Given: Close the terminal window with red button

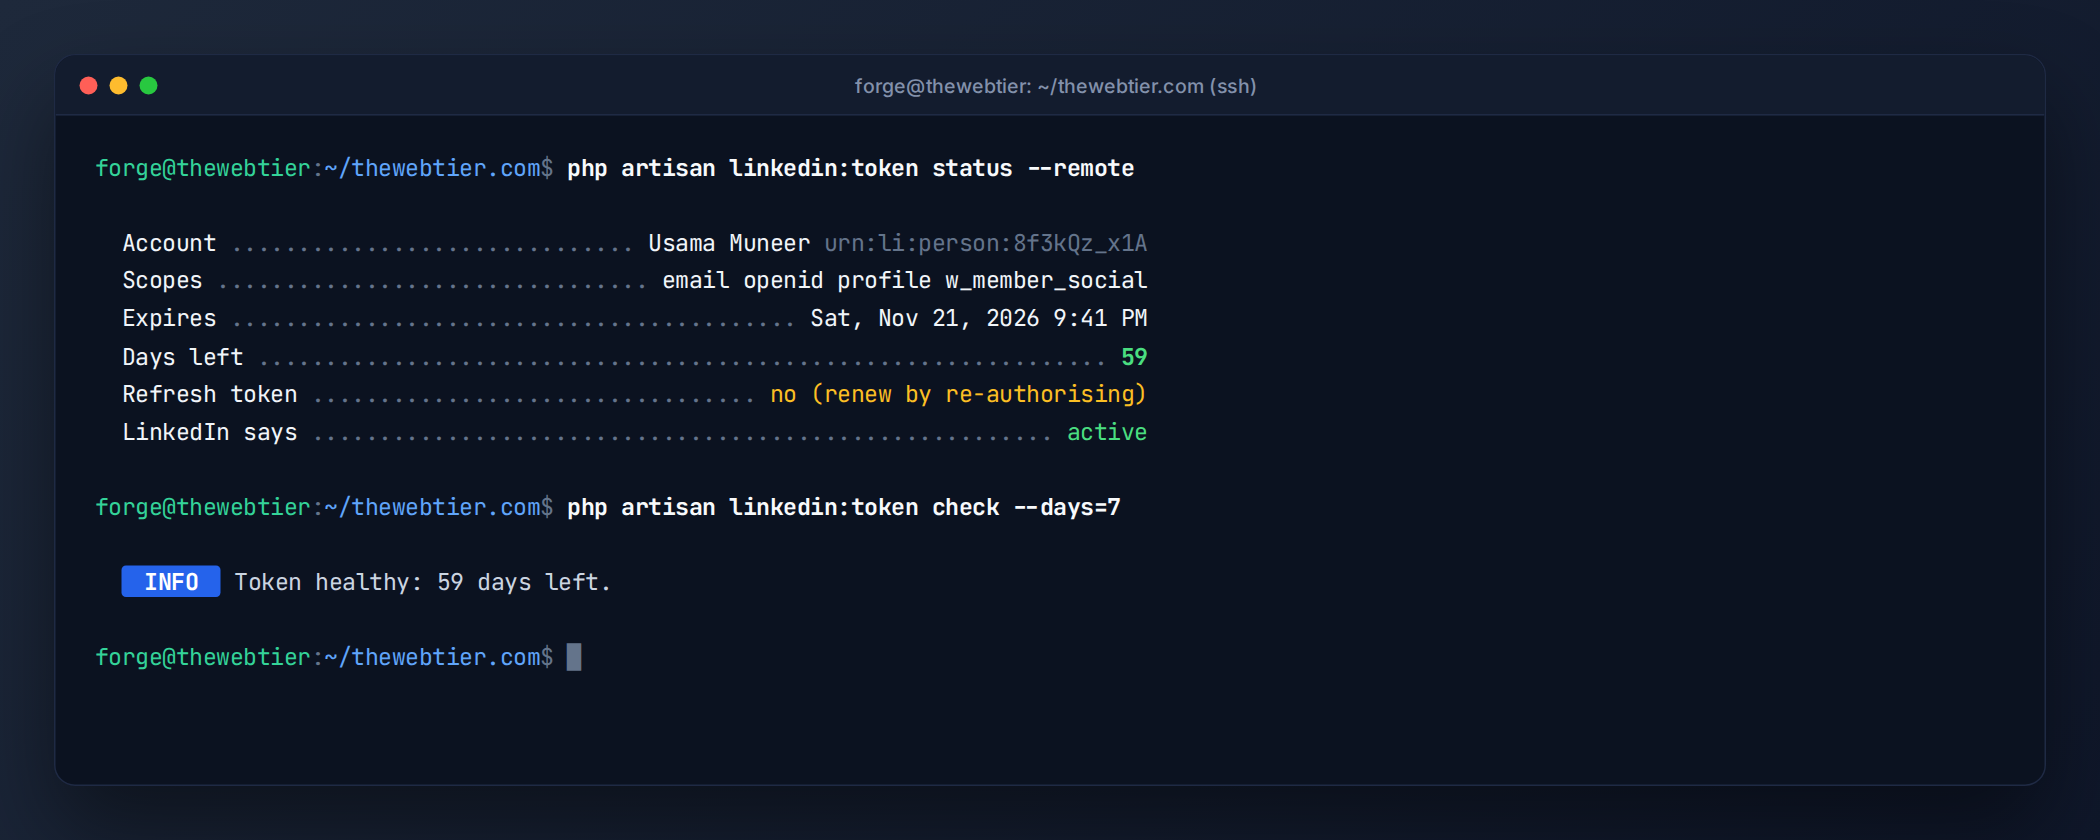Looking at the screenshot, I should tap(88, 86).
